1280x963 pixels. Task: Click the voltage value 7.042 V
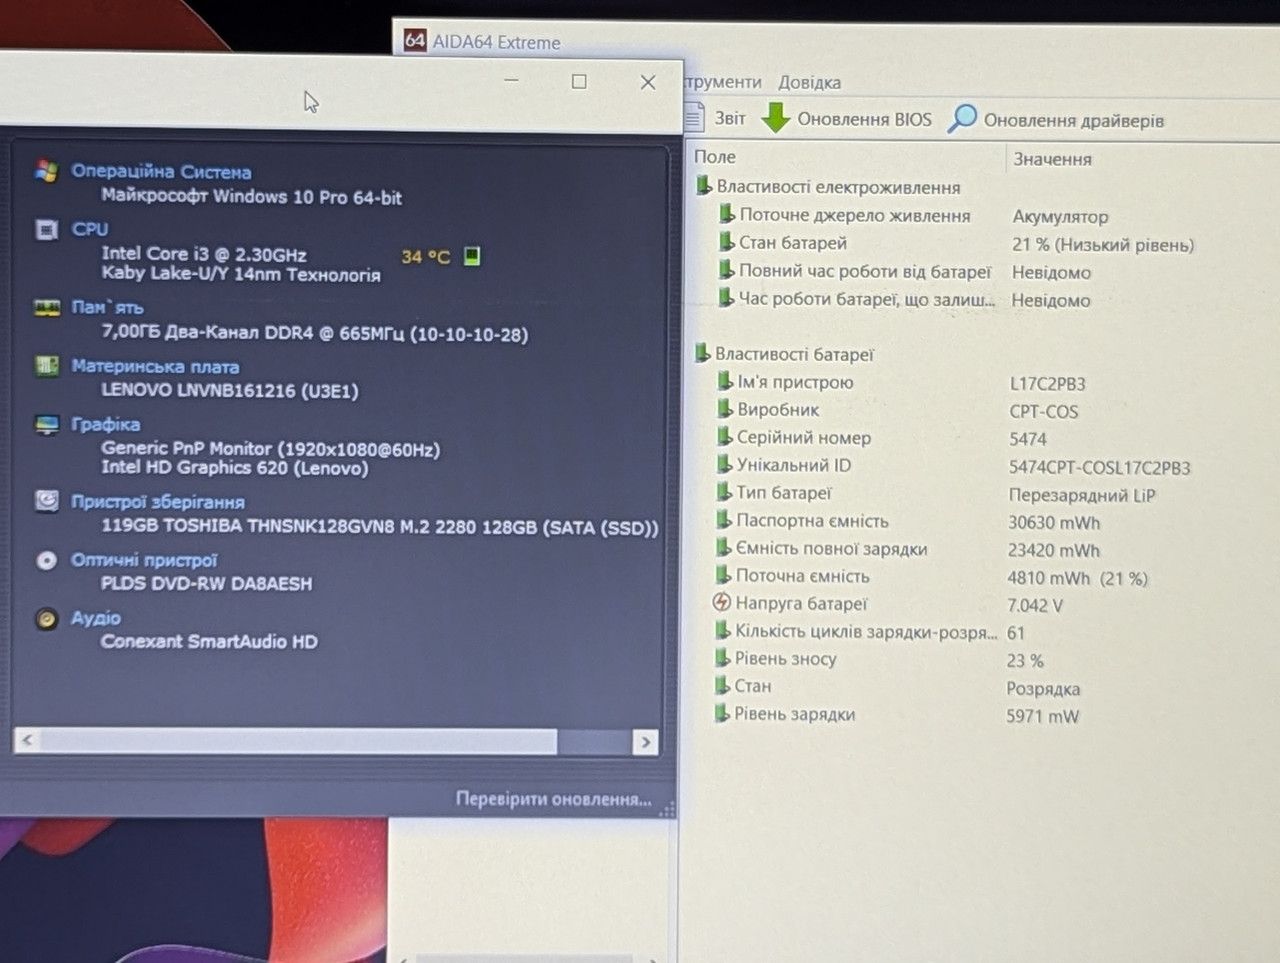pos(1035,606)
